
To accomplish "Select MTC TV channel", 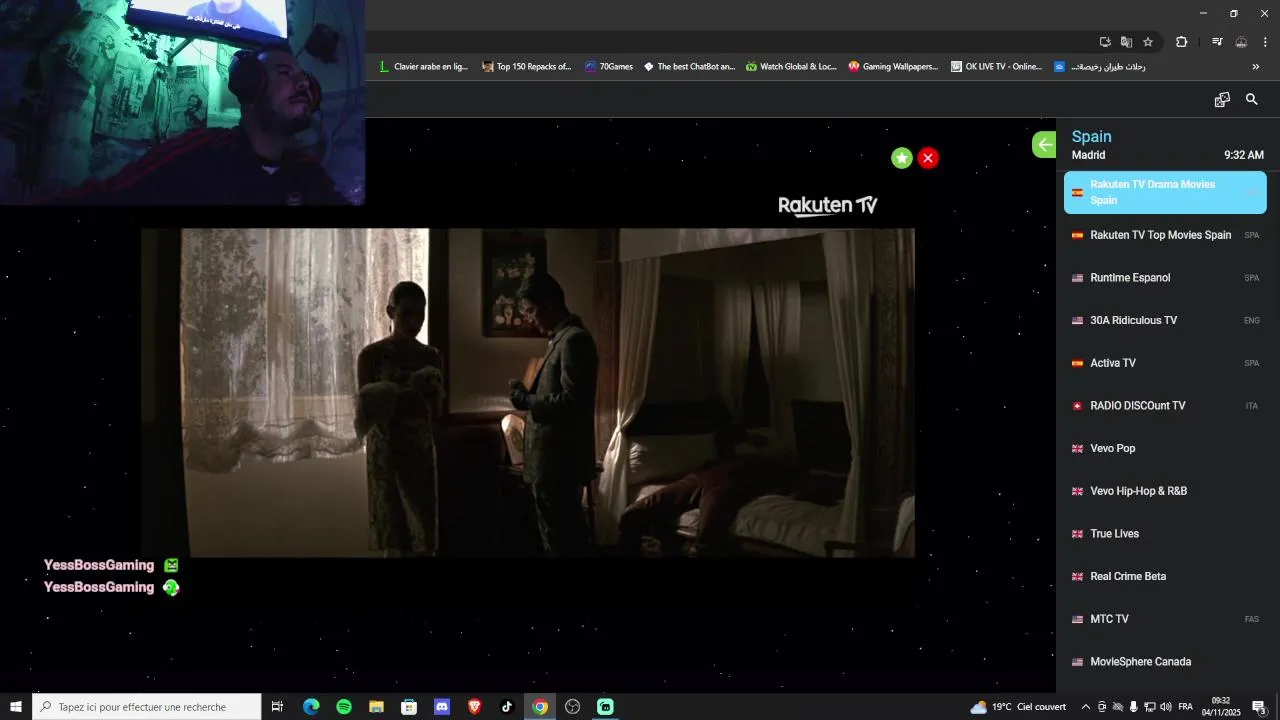I will 1165,619.
